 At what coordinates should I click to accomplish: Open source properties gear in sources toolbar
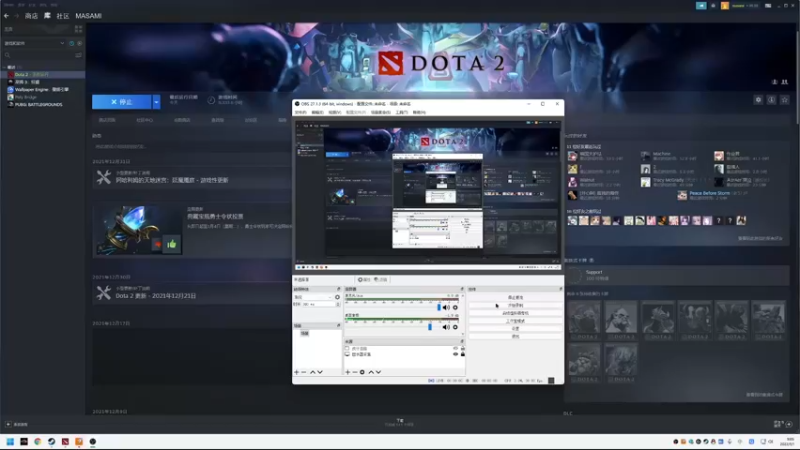[362, 372]
